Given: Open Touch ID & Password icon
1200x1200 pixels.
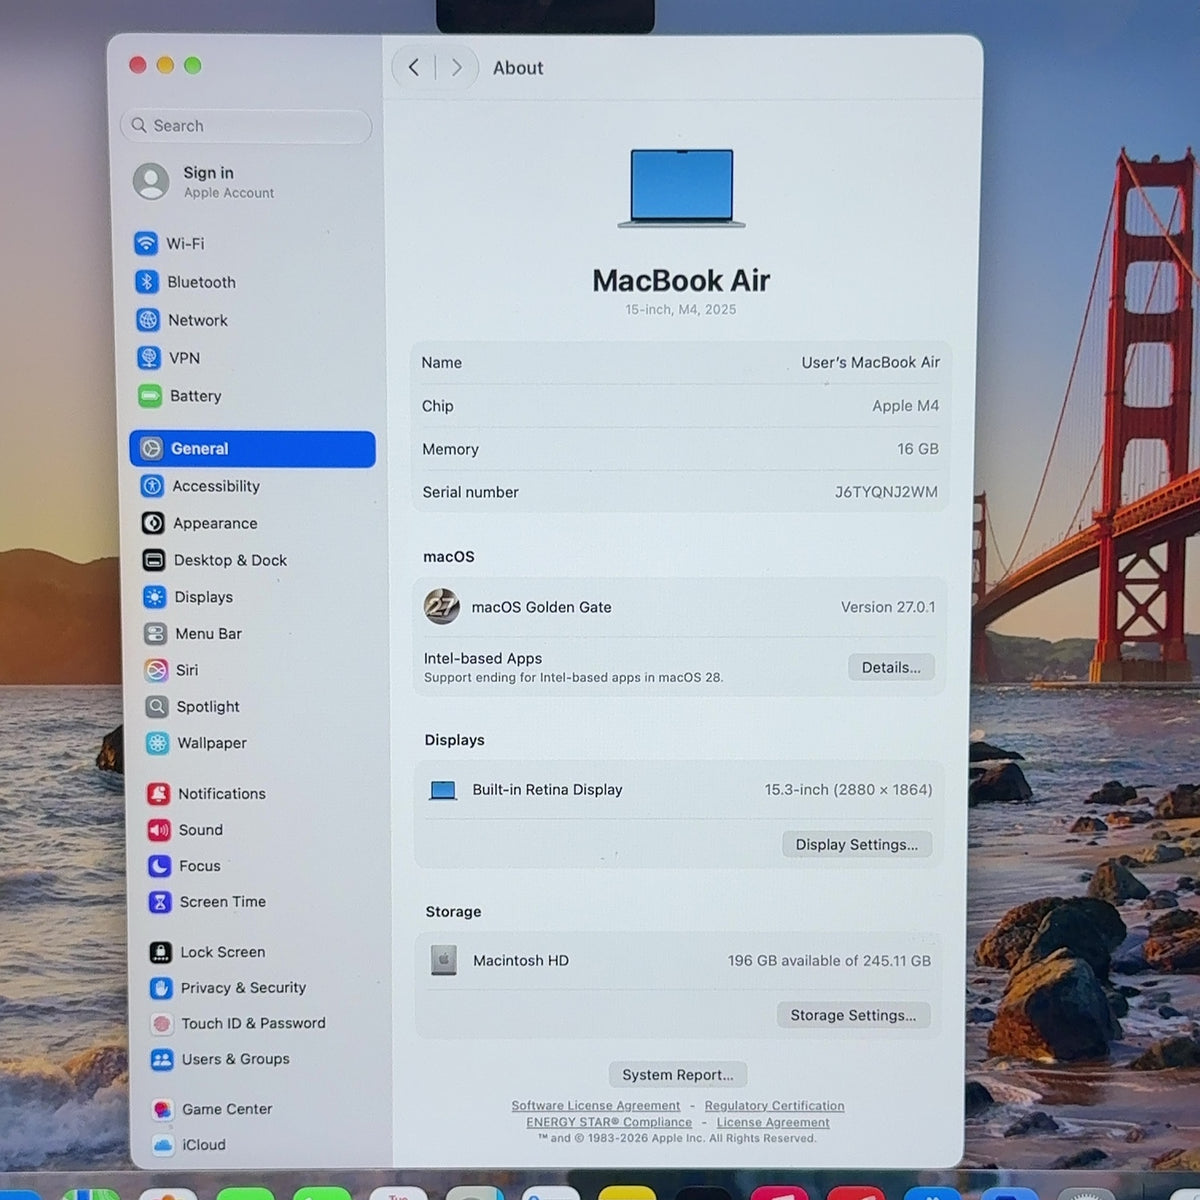Looking at the screenshot, I should 162,1024.
